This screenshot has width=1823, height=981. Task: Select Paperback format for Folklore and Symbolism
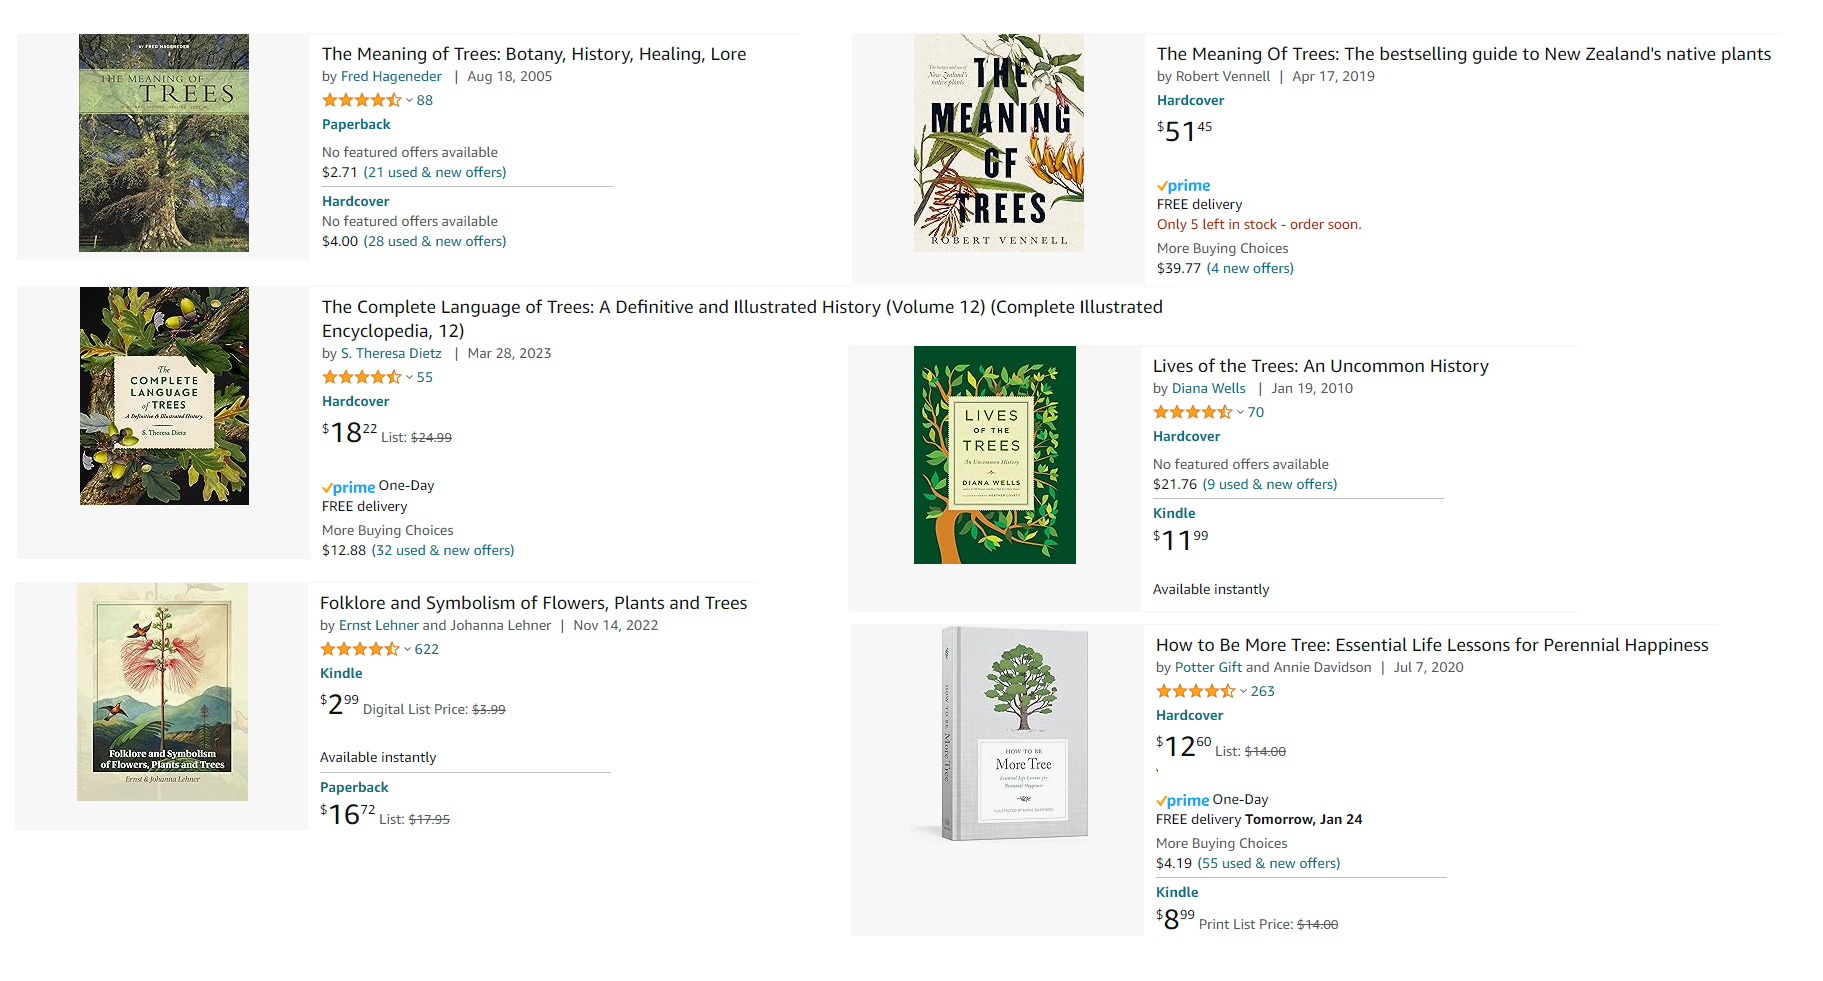pos(354,787)
